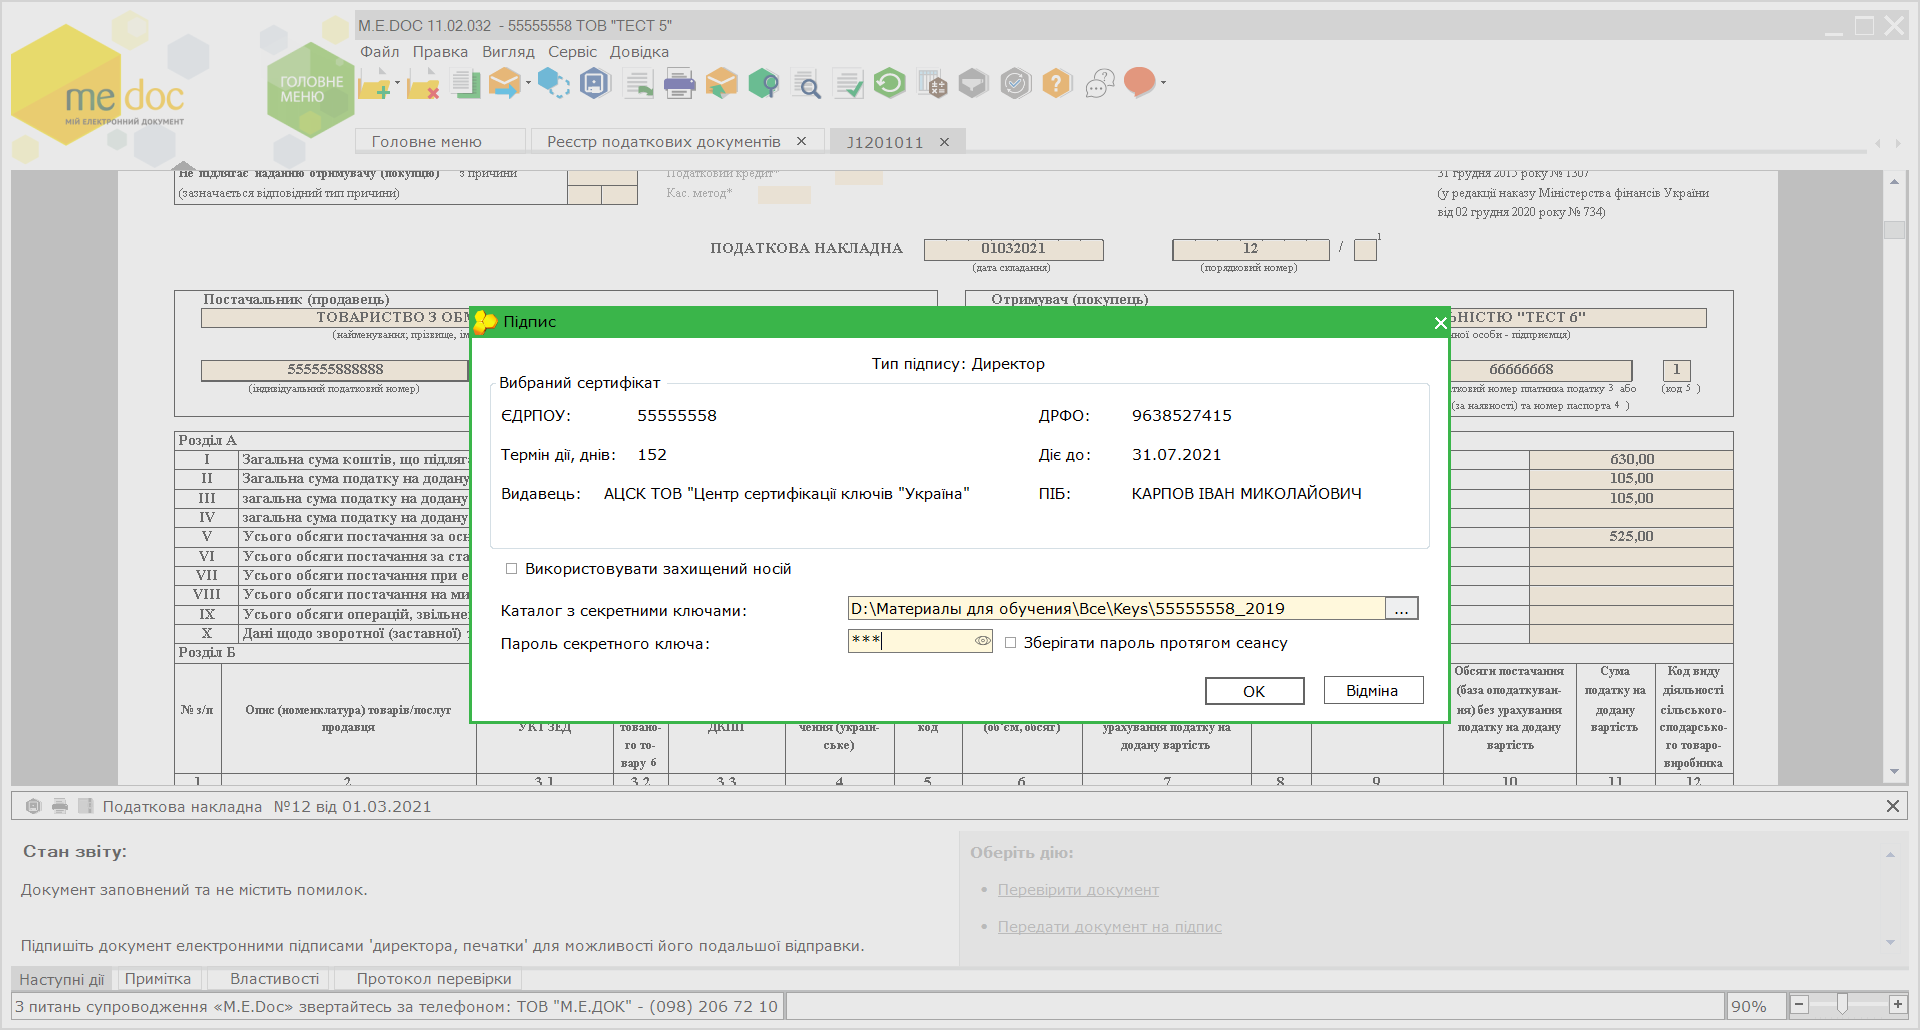Click the green circular refresh icon
This screenshot has height=1030, width=1920.
click(889, 83)
